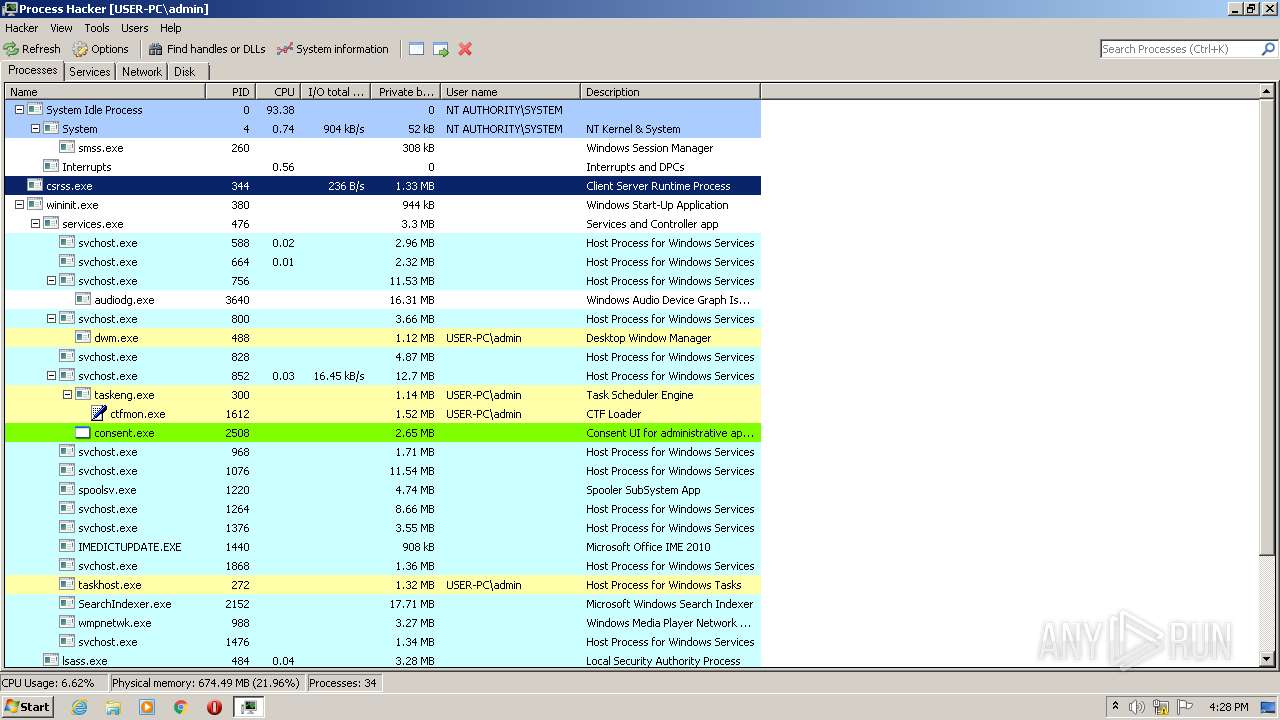Screen dimensions: 1280x720
Task: Click the spoolsv.exe process icon
Action: tap(67, 490)
